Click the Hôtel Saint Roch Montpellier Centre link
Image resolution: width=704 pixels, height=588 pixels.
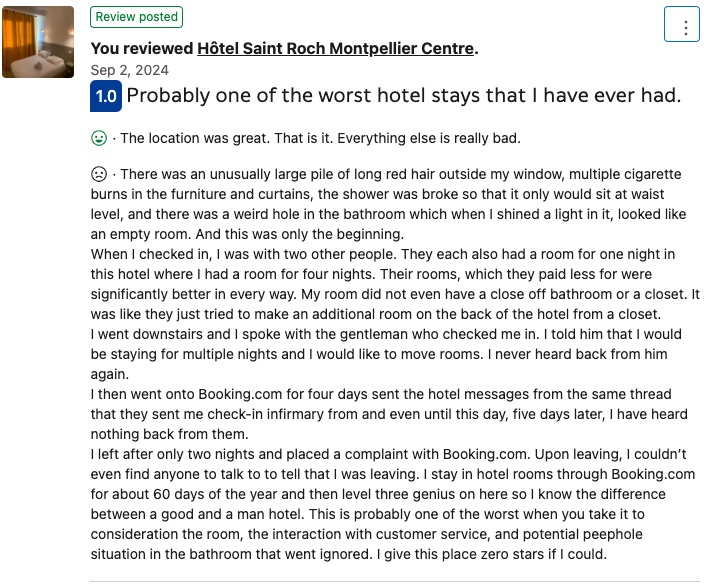point(335,48)
